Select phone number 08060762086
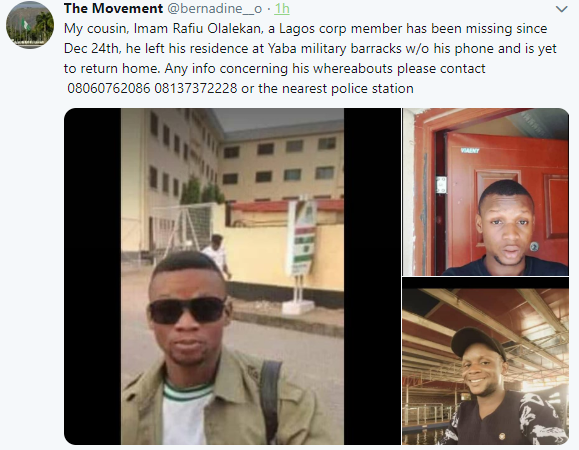The width and height of the screenshot is (579, 450). pos(109,89)
